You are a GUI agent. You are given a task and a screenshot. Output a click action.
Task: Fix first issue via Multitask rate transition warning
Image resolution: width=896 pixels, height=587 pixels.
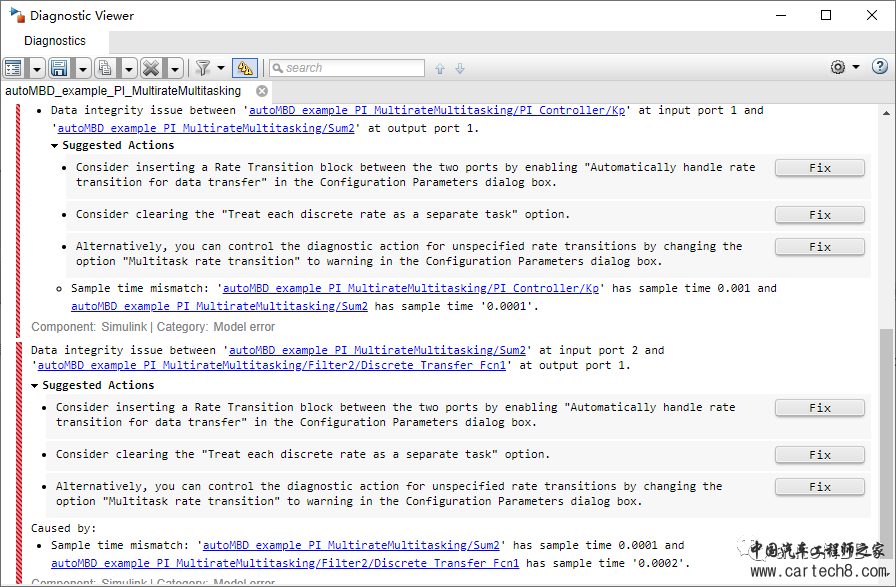[819, 247]
